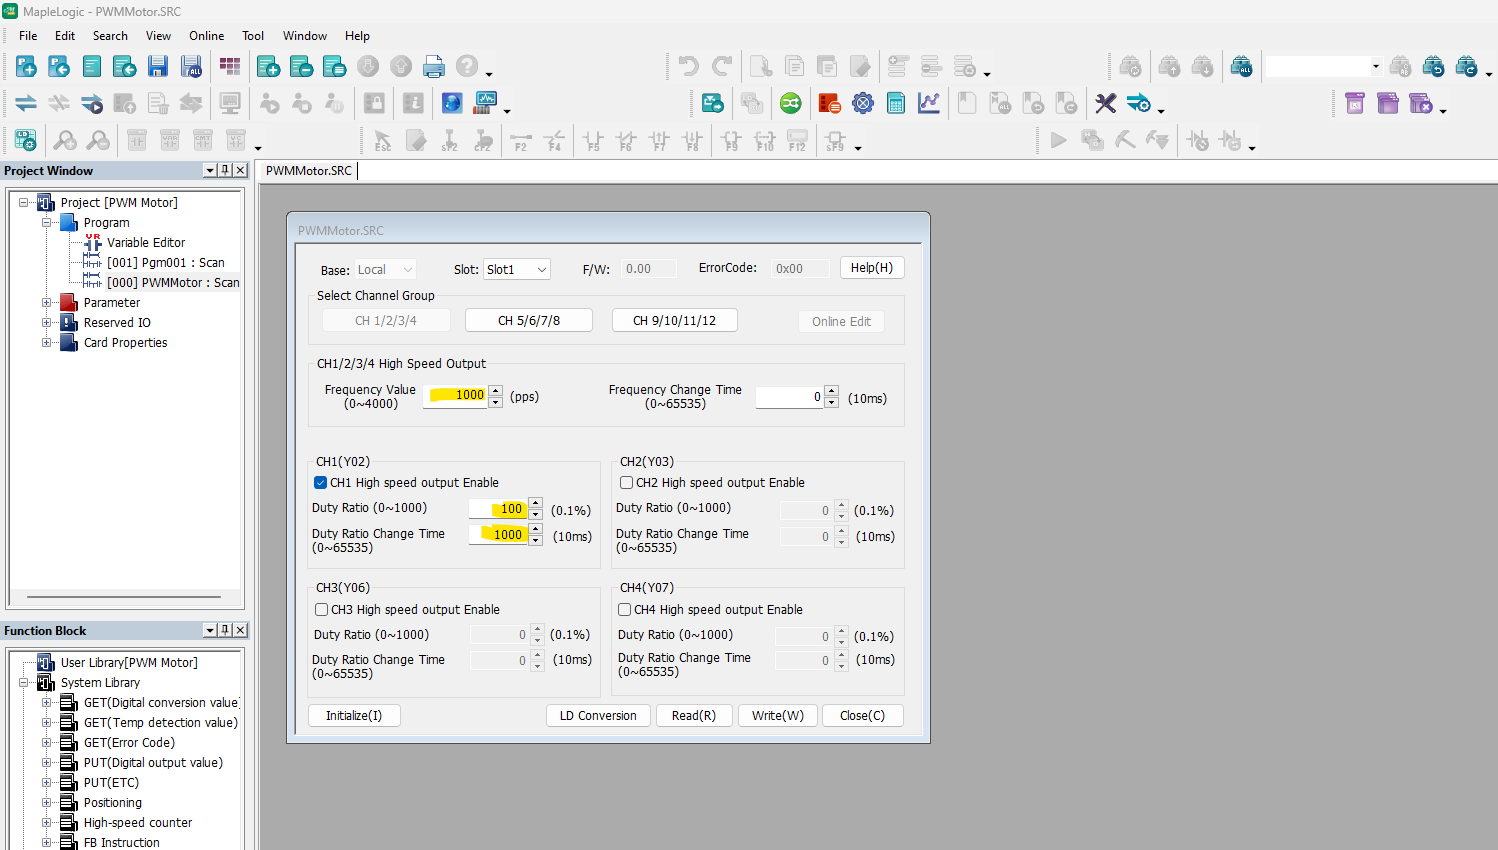
Task: Open the Online menu
Action: point(206,36)
